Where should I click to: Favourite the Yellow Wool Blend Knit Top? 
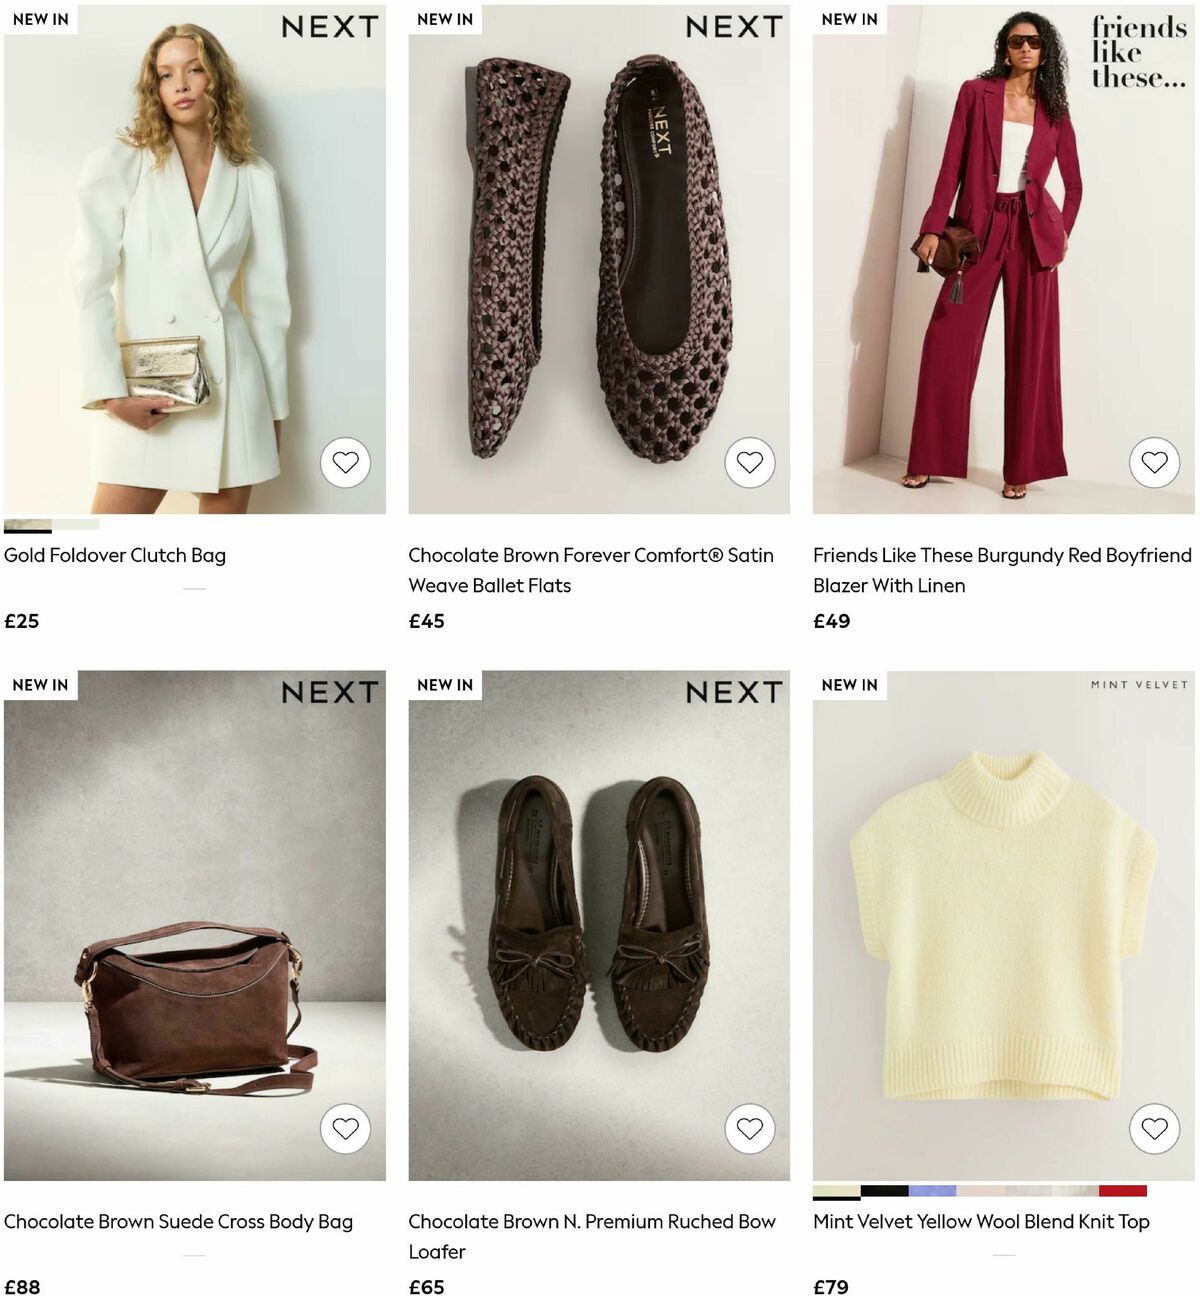pyautogui.click(x=1155, y=1129)
